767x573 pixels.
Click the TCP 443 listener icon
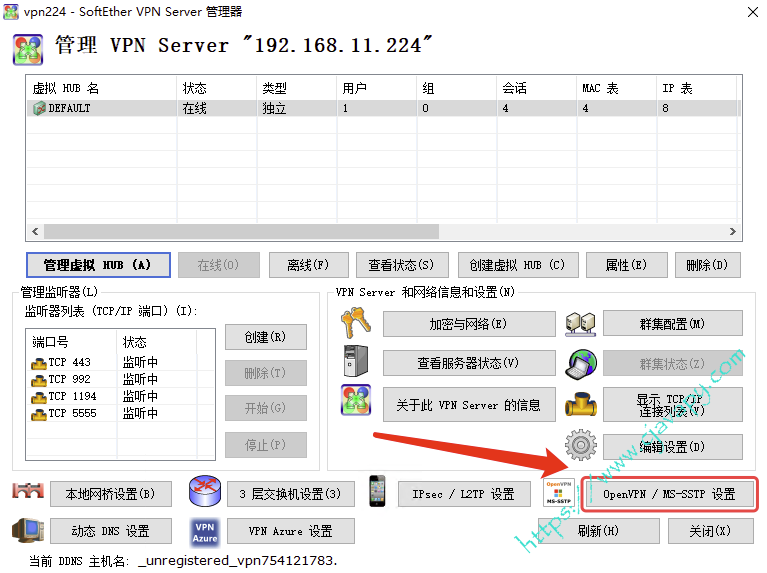point(39,364)
